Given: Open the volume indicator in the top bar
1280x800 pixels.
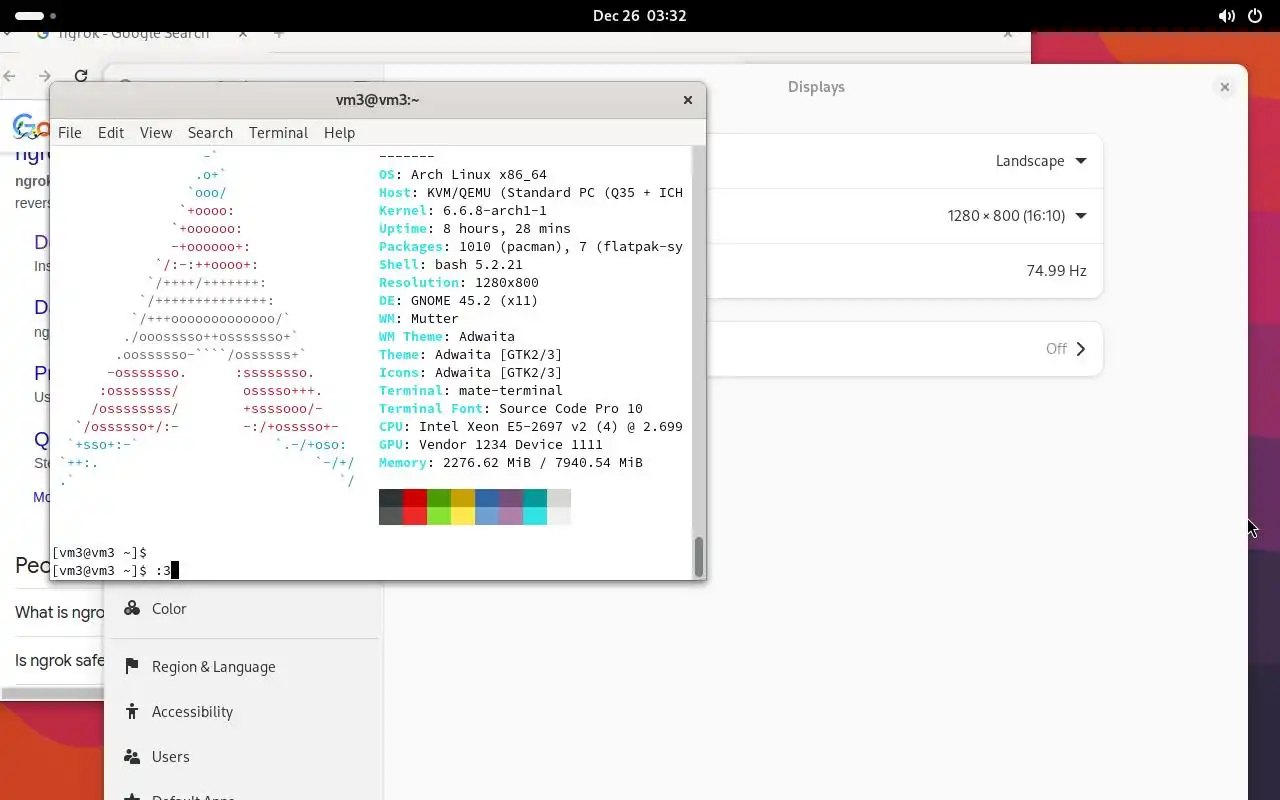Looking at the screenshot, I should (x=1226, y=16).
